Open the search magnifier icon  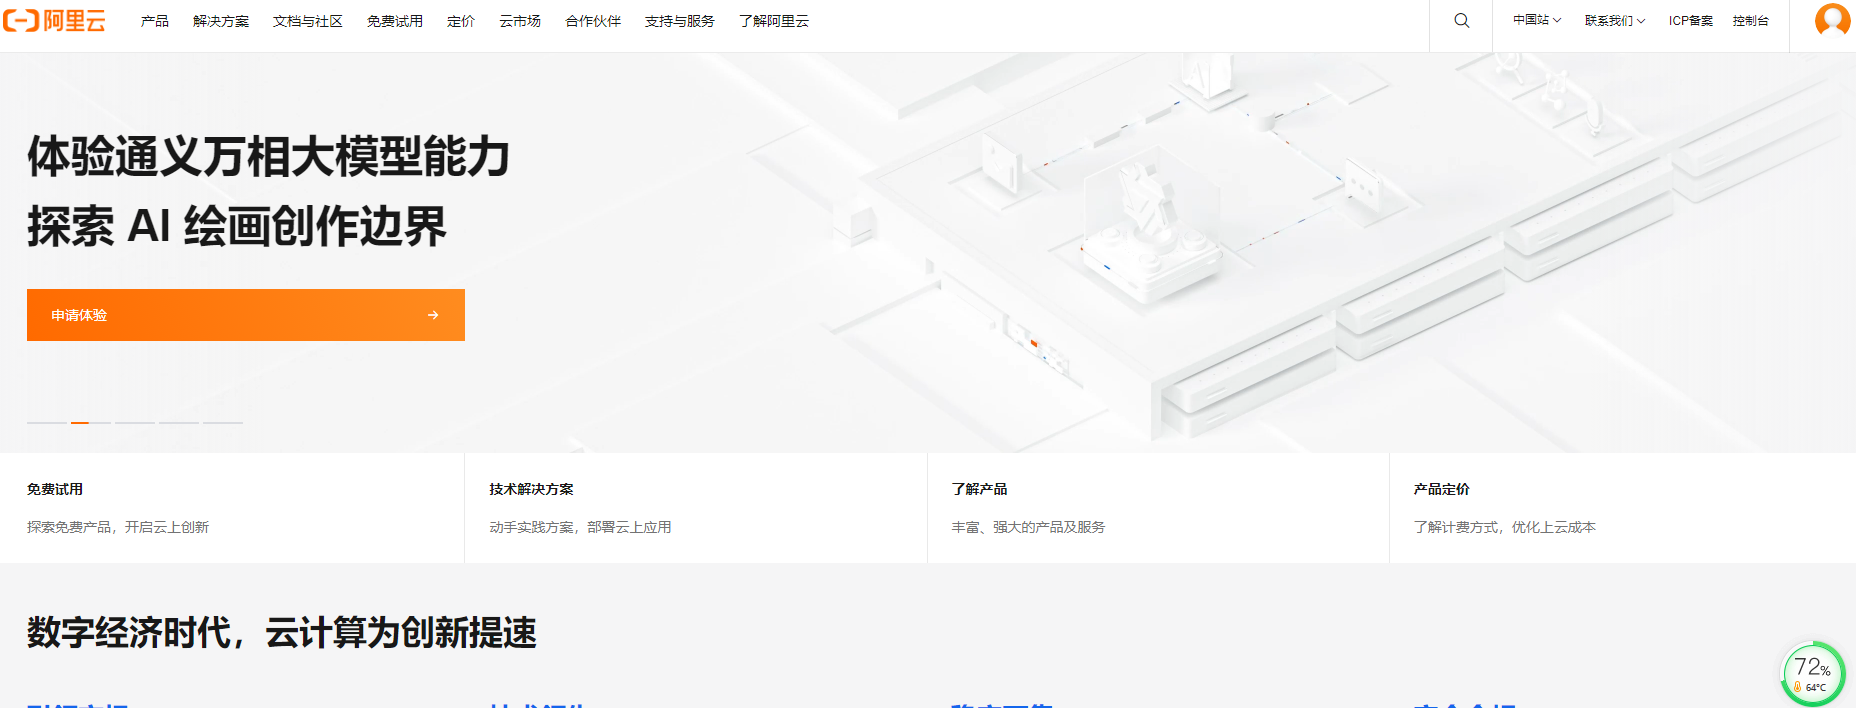(1461, 20)
